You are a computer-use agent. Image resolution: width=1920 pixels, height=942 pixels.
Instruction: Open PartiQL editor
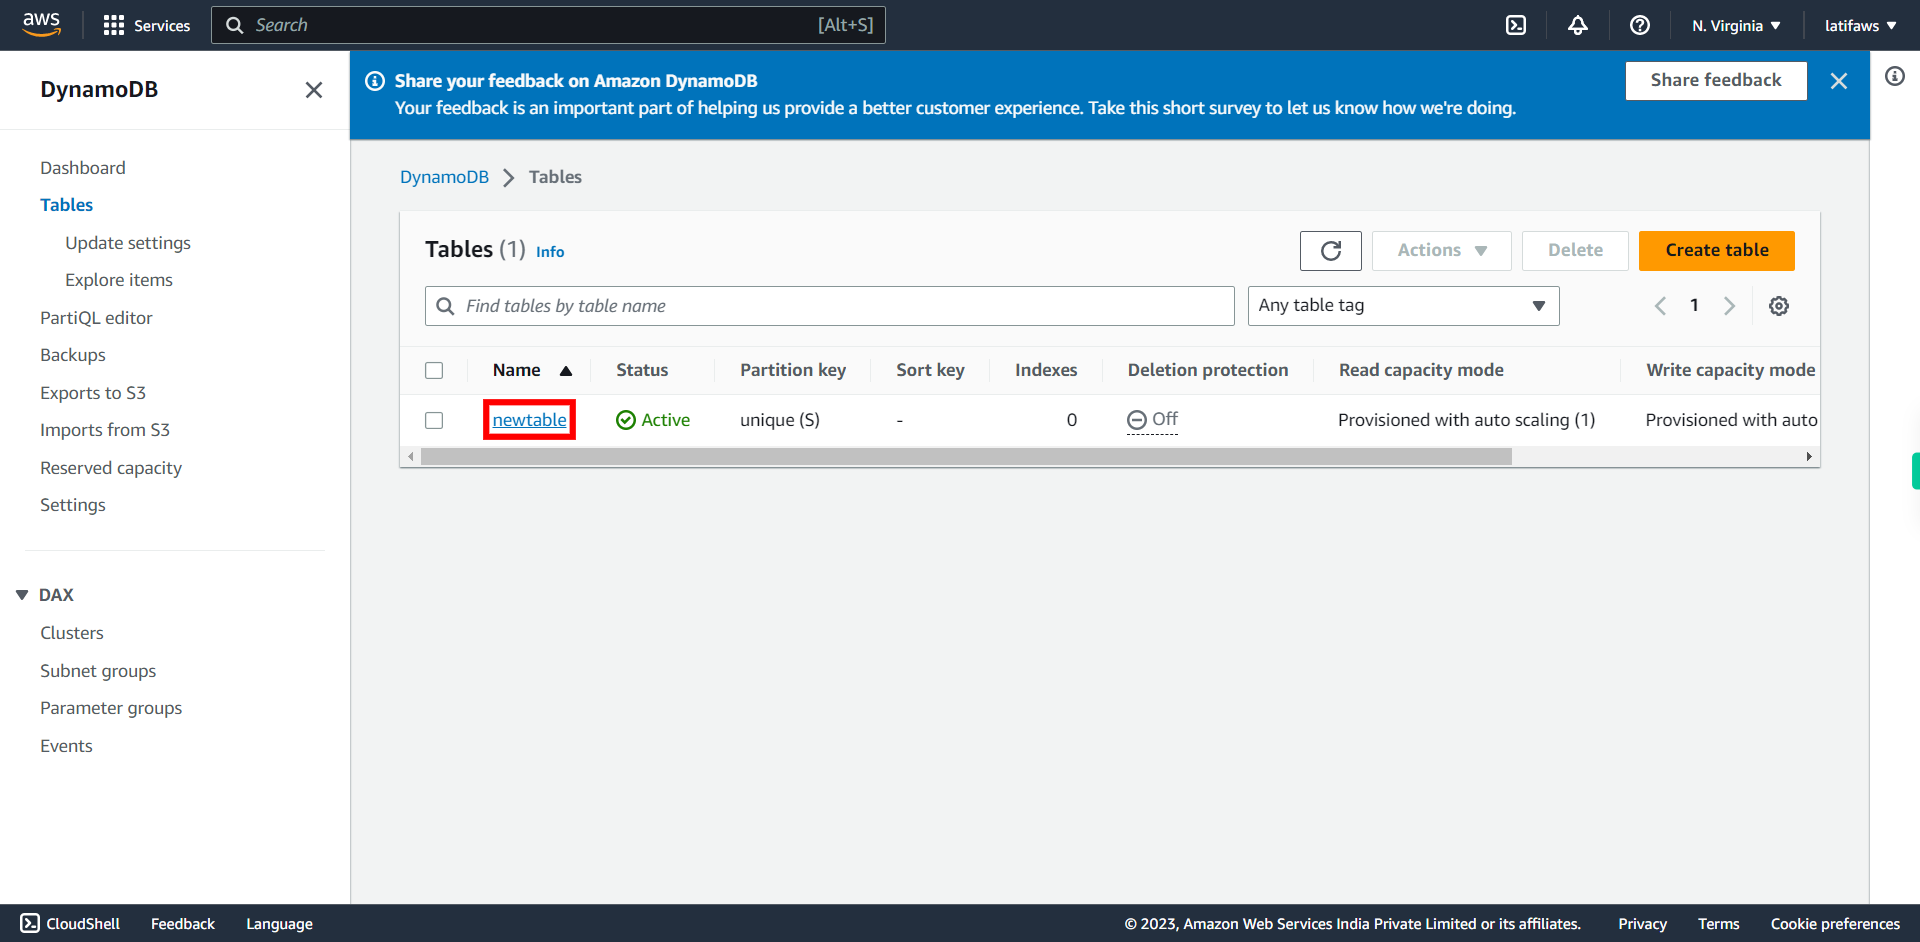tap(96, 318)
